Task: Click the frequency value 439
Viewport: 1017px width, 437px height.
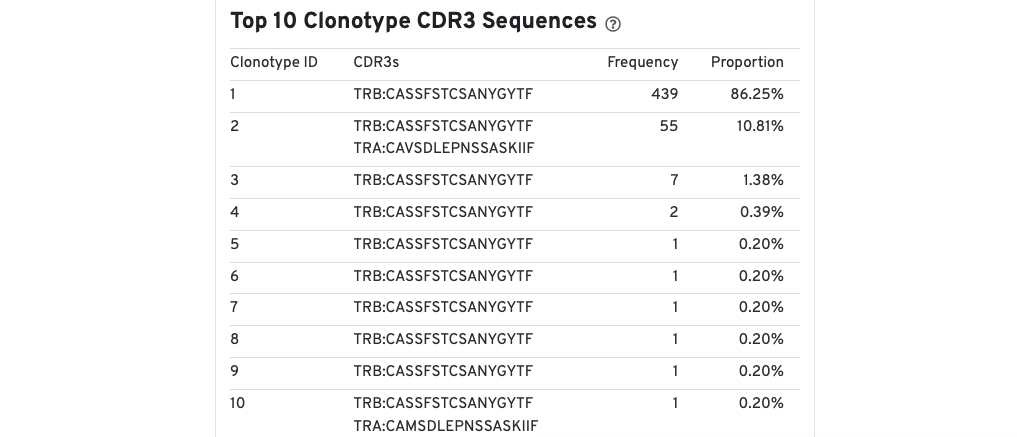Action: (x=665, y=95)
